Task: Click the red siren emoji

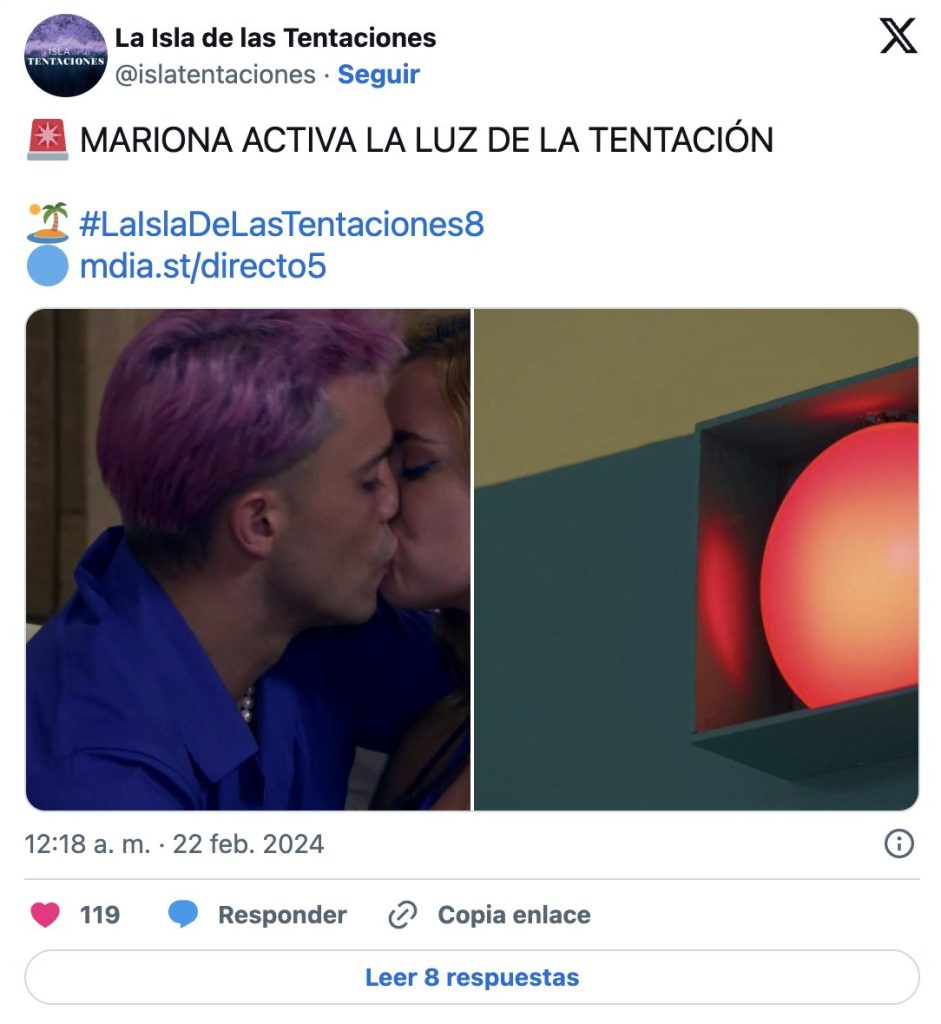Action: coord(48,140)
